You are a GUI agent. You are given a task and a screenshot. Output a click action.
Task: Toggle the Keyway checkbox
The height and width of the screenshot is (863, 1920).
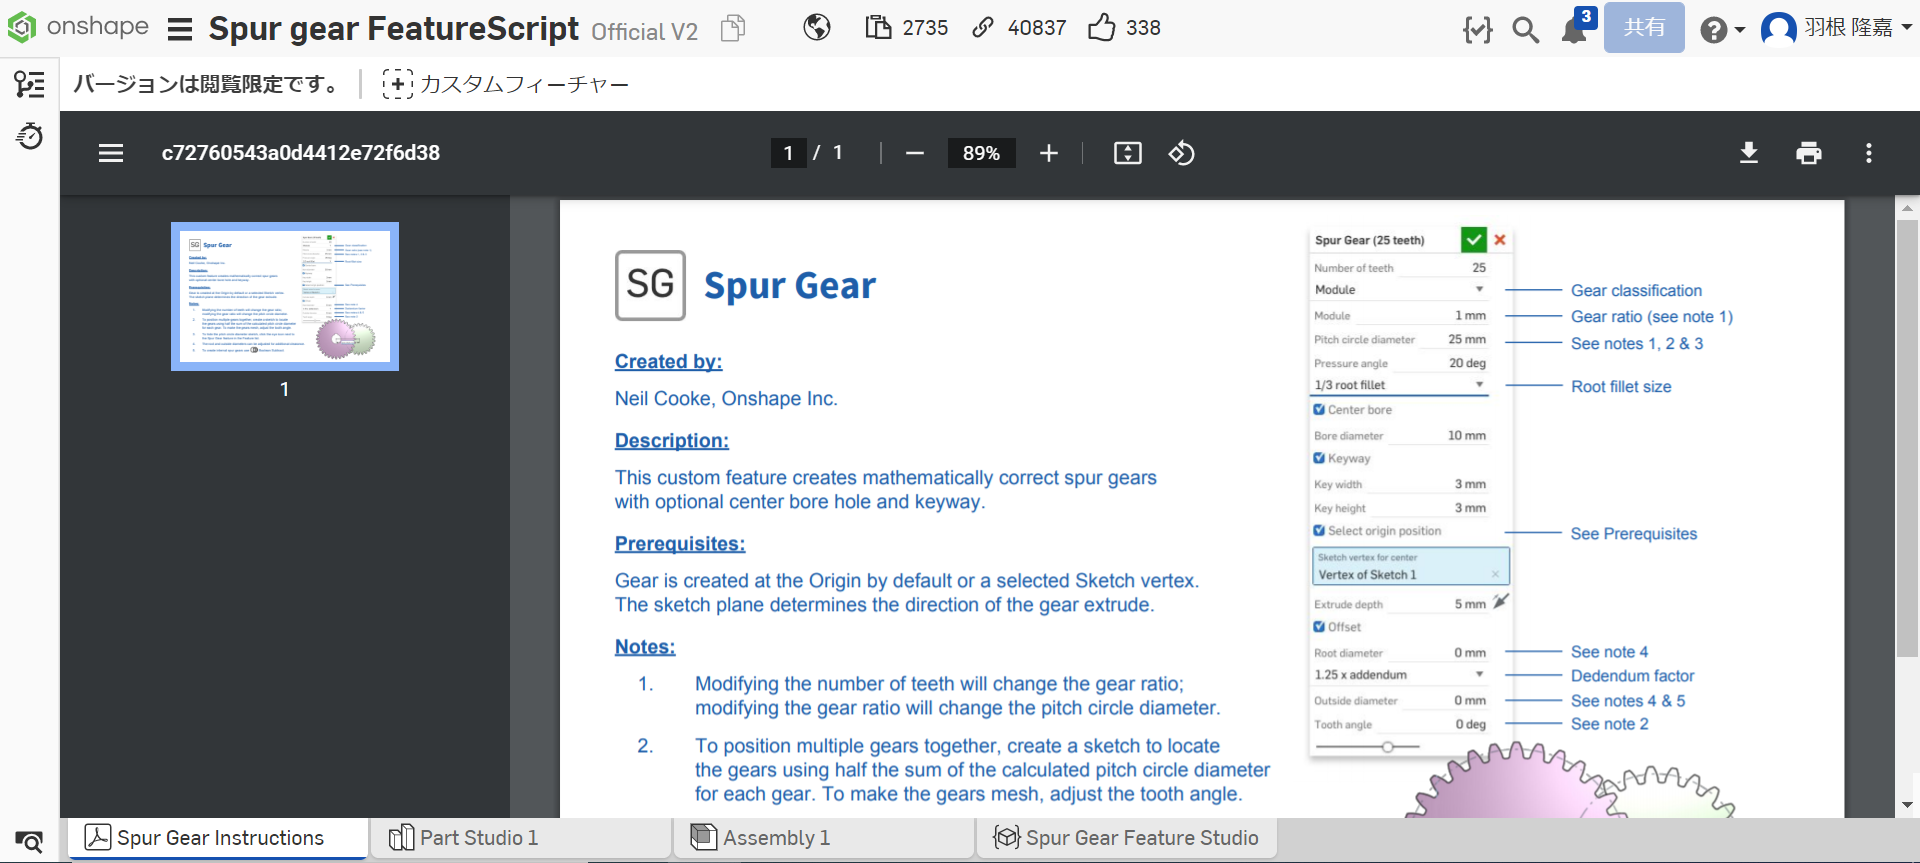coord(1319,458)
